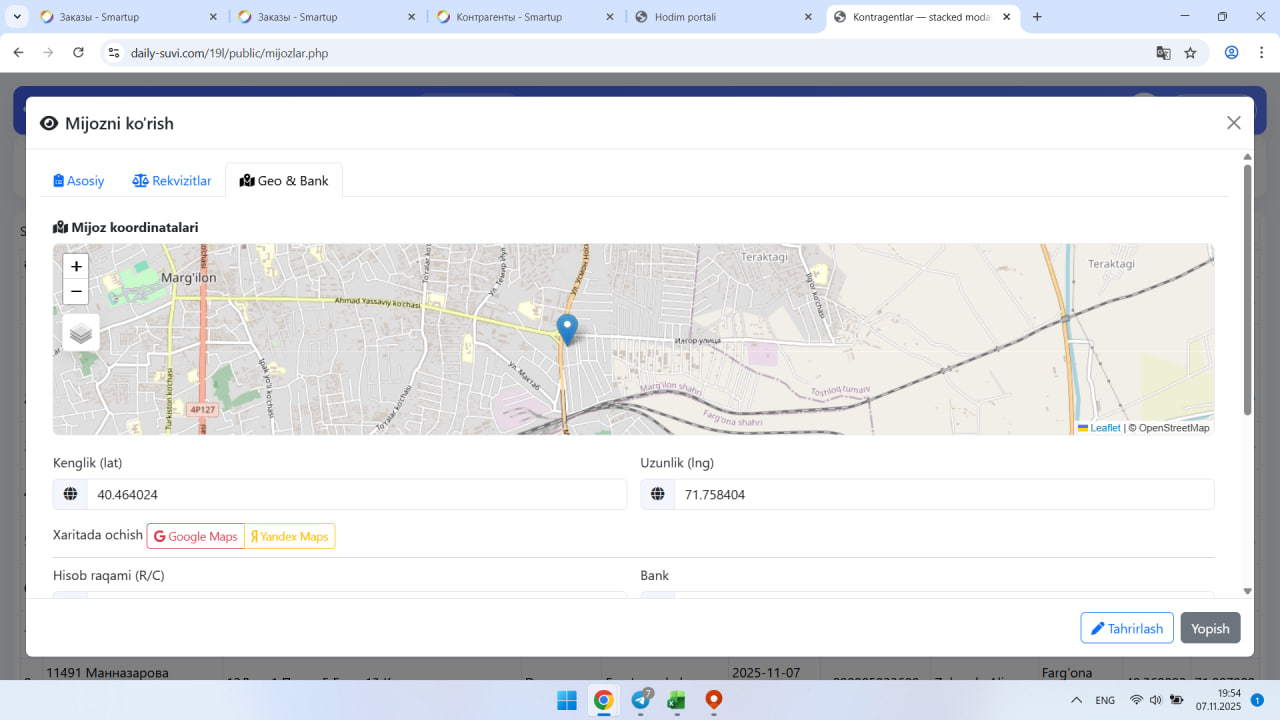Click the Kenglik latitude input field

click(355, 494)
